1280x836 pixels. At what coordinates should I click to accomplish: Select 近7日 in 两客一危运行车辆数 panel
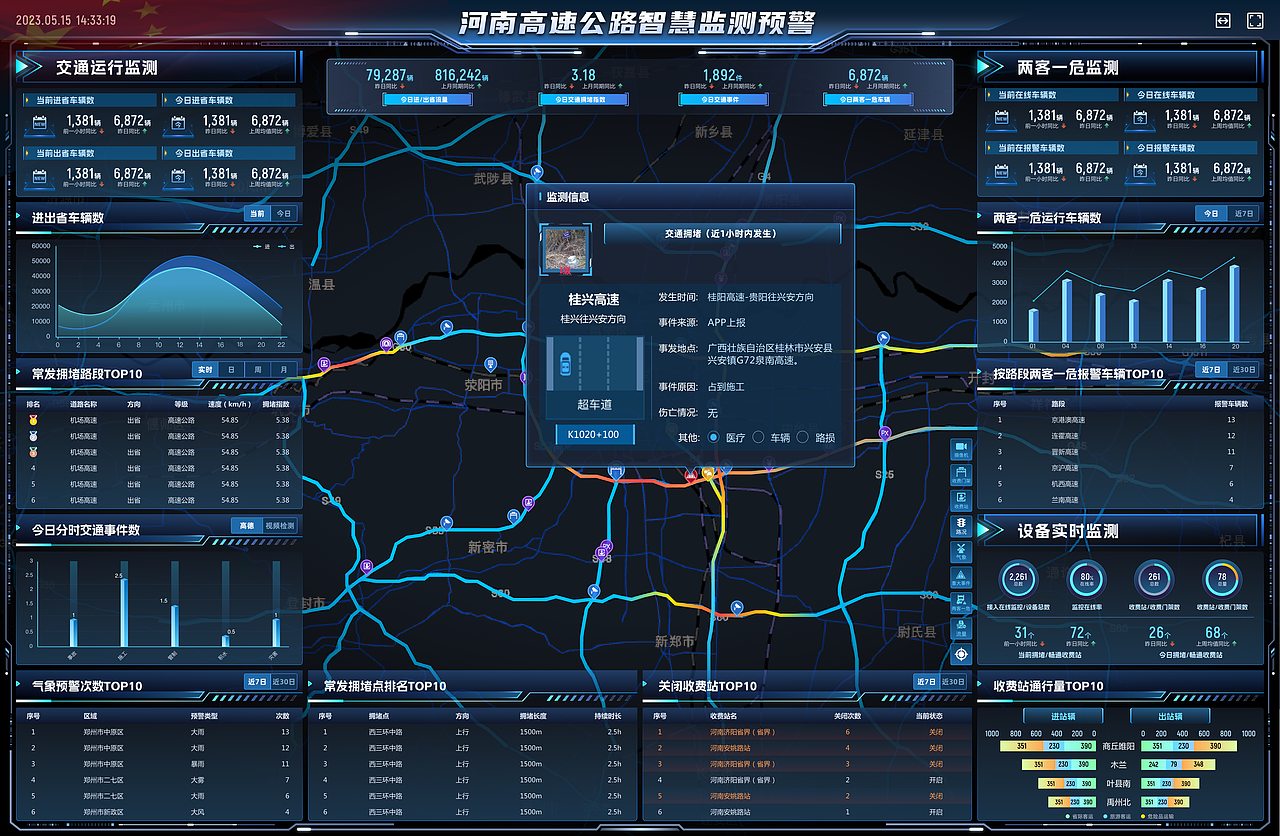click(1244, 213)
